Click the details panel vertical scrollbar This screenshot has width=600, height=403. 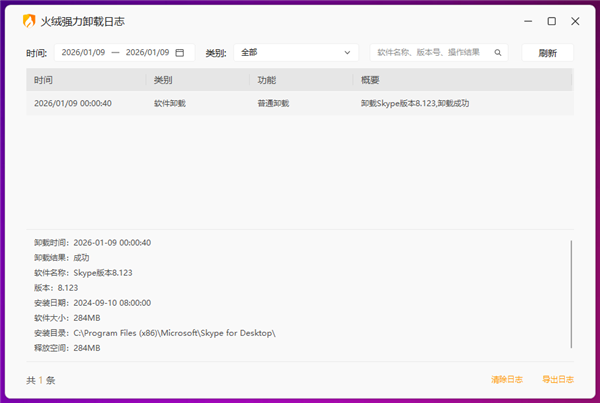coord(572,295)
